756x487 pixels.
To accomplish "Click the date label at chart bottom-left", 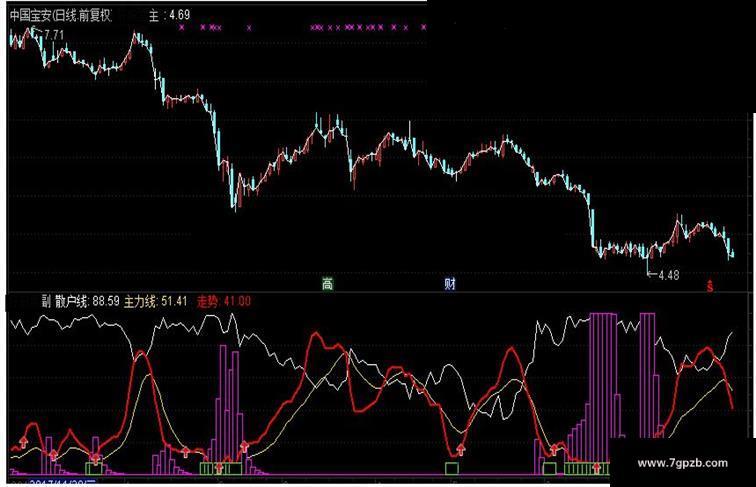I will [62, 483].
